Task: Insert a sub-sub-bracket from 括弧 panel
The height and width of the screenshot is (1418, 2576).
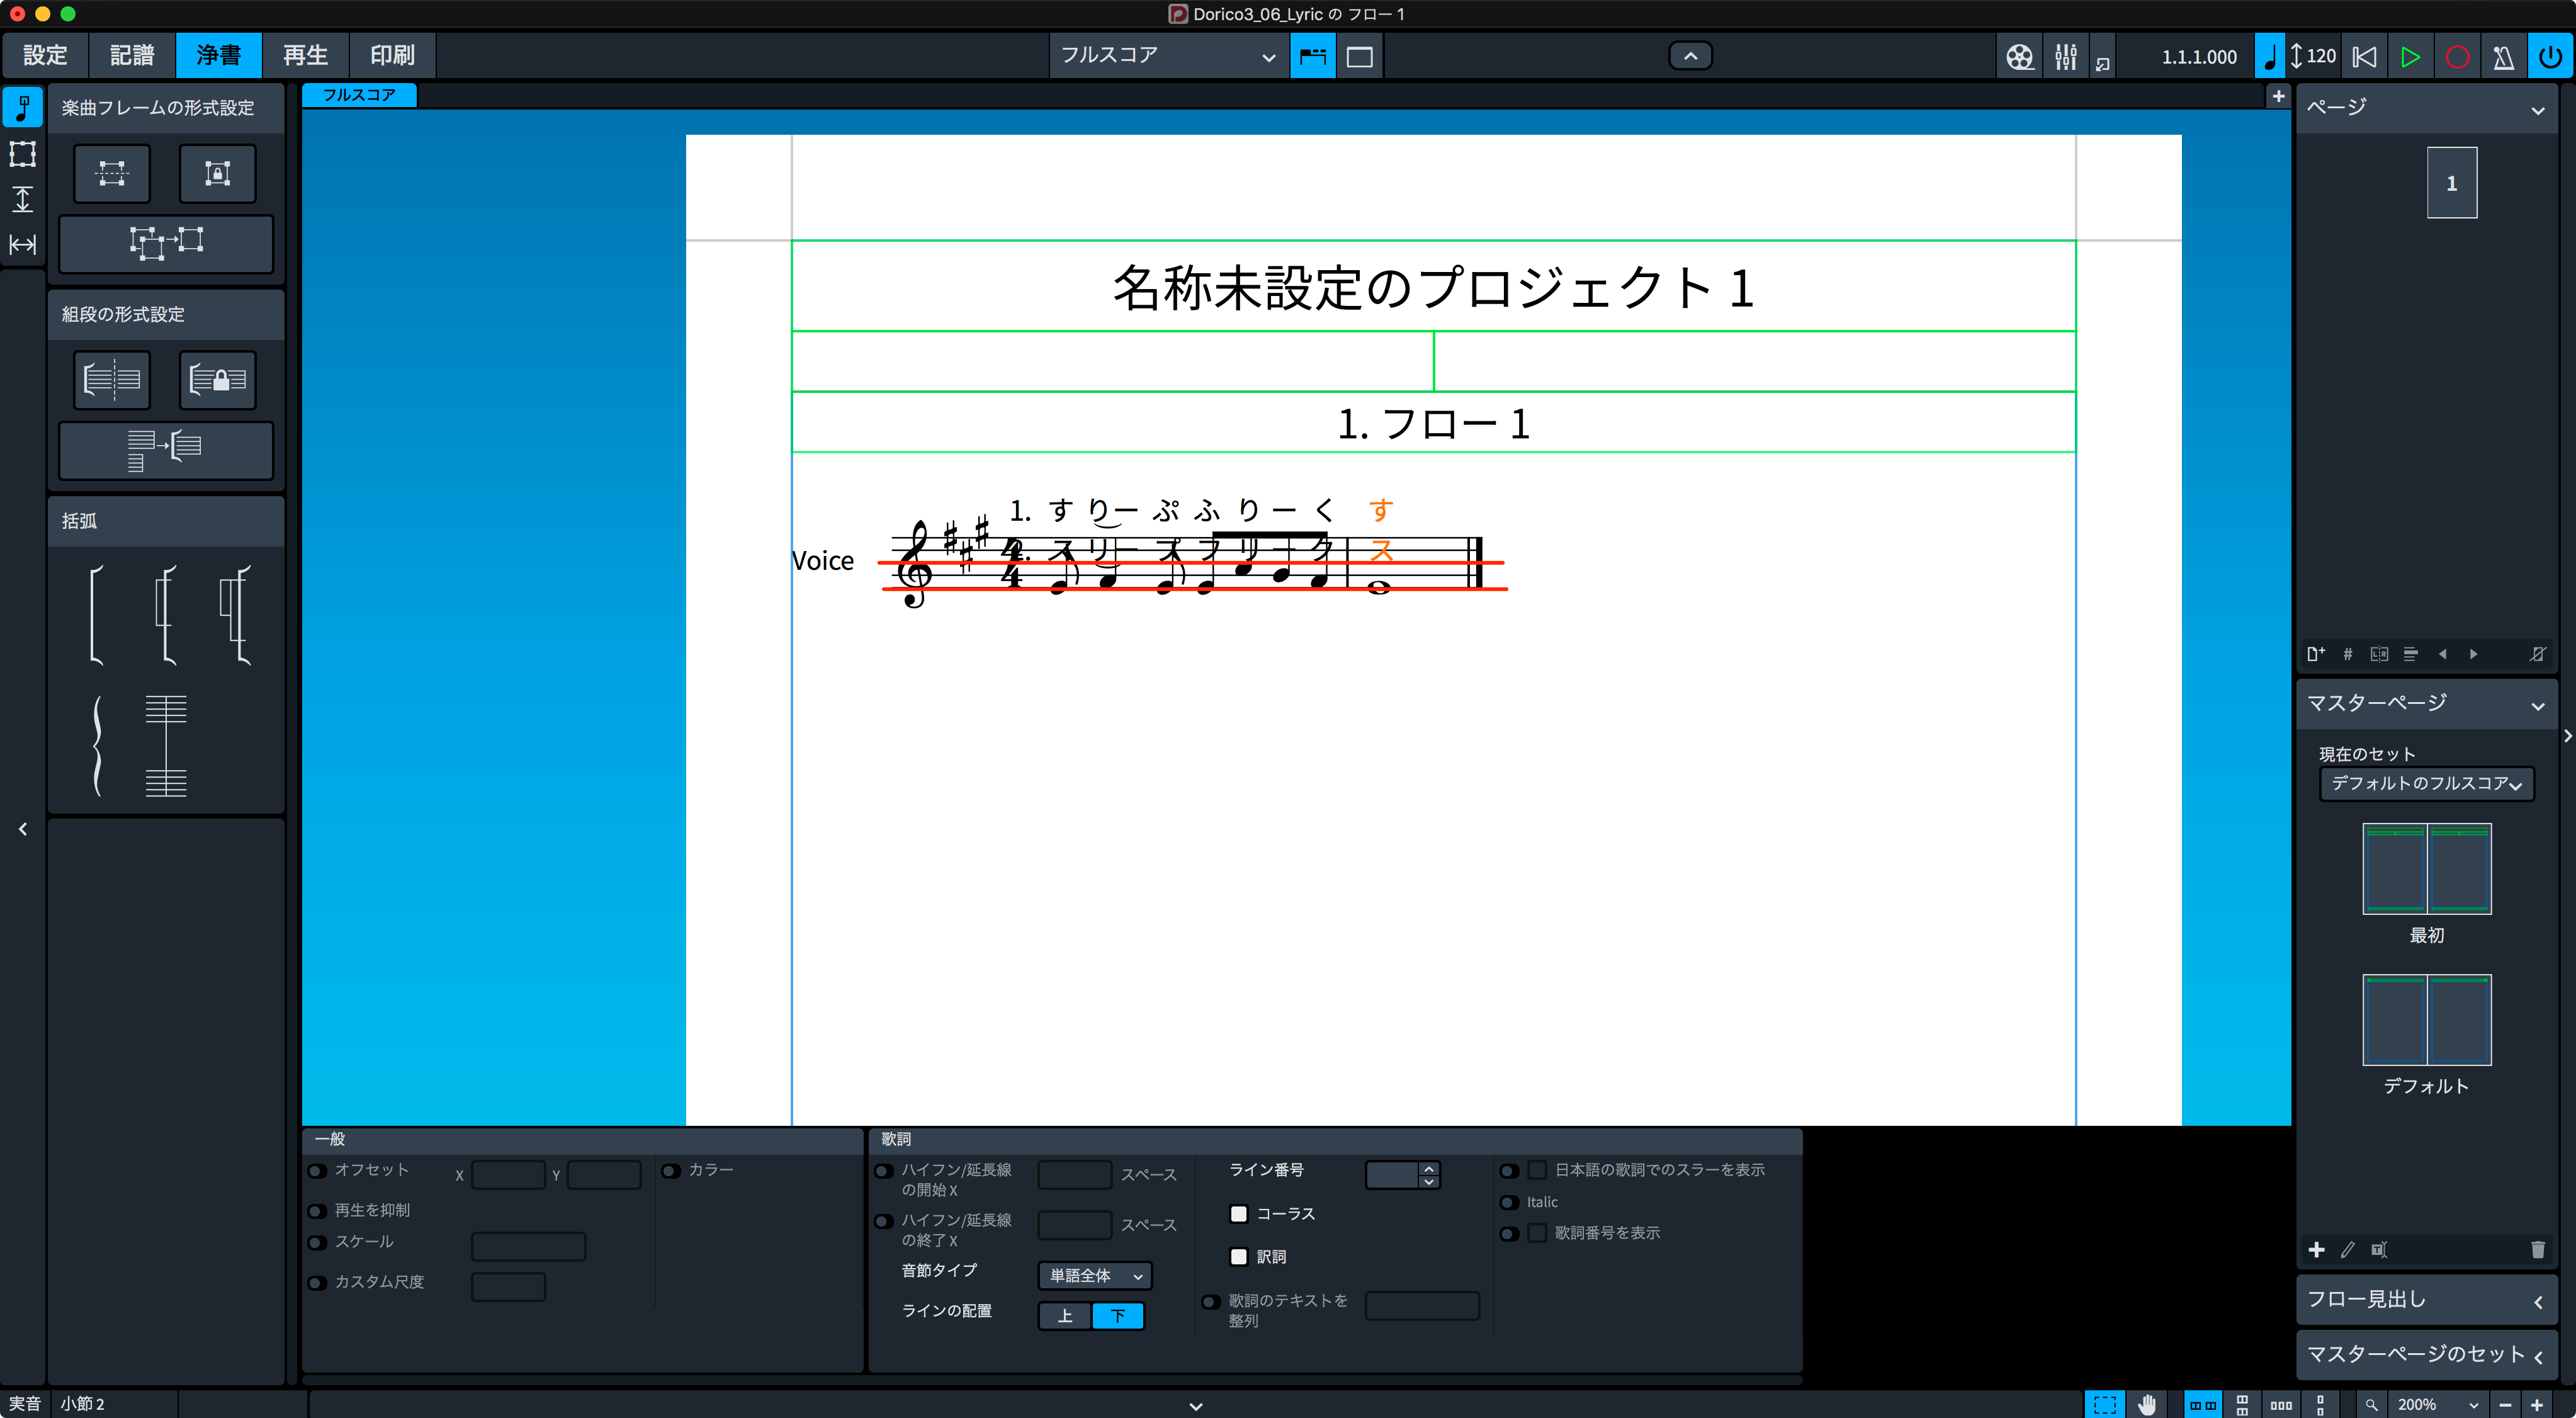Action: click(236, 614)
